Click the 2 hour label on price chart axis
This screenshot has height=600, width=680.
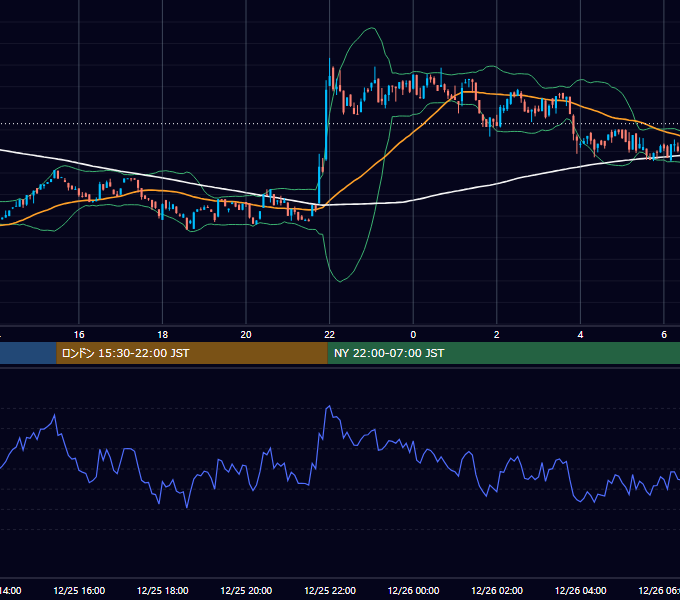point(497,335)
